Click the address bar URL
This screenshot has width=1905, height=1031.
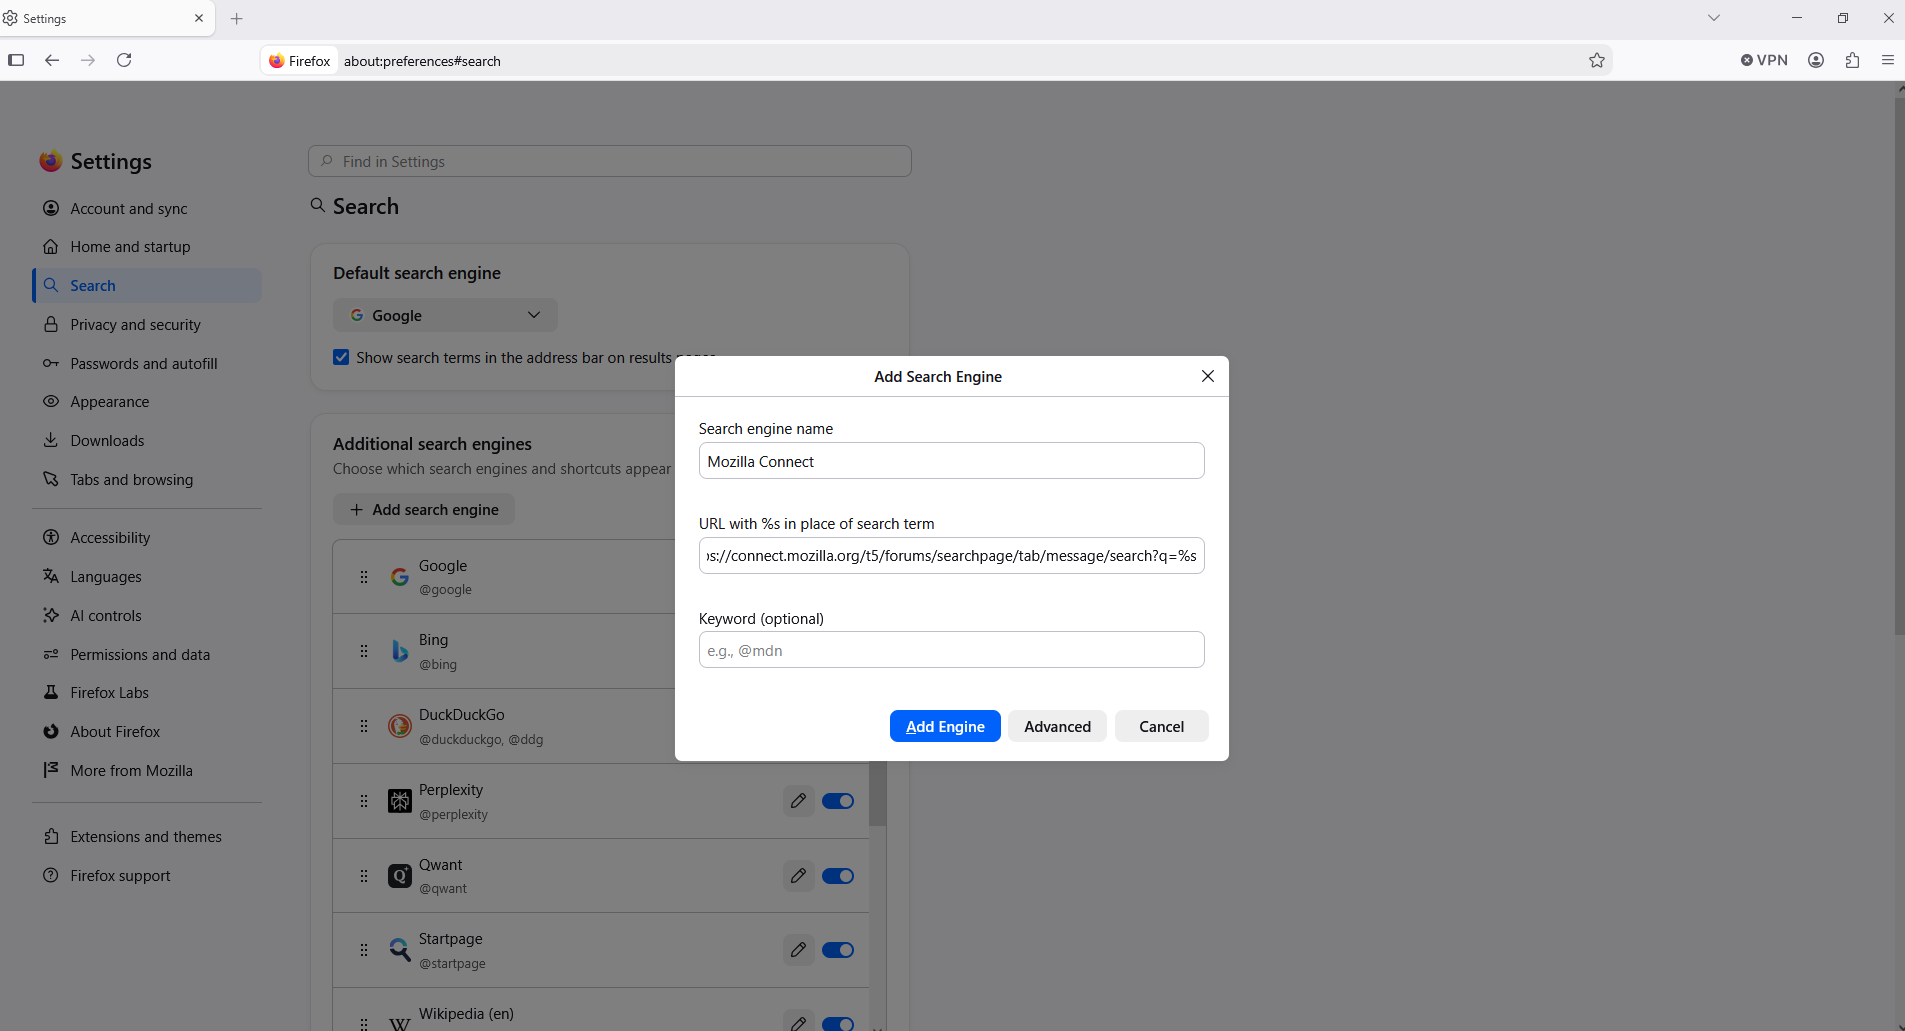point(422,61)
